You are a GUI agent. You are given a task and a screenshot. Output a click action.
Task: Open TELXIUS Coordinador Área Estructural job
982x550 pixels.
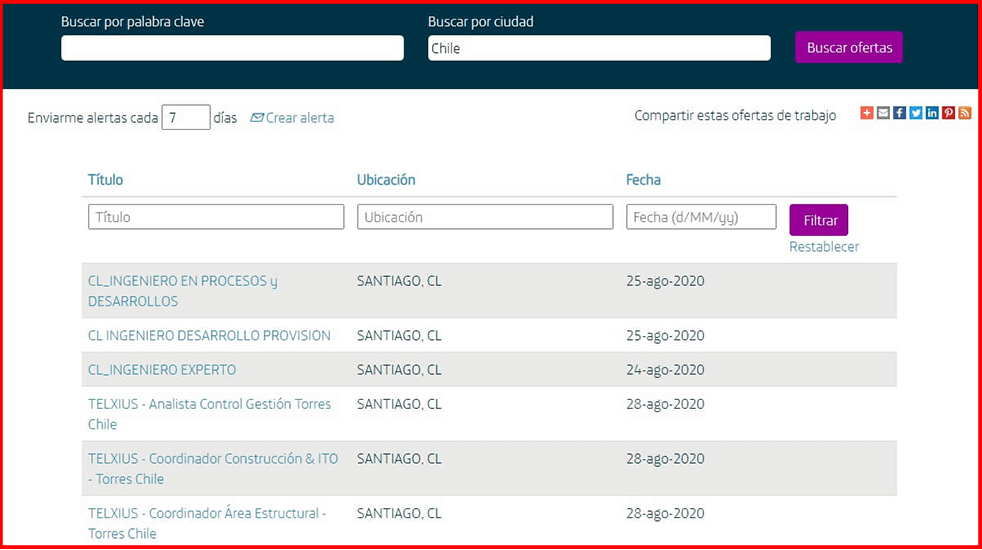[207, 523]
